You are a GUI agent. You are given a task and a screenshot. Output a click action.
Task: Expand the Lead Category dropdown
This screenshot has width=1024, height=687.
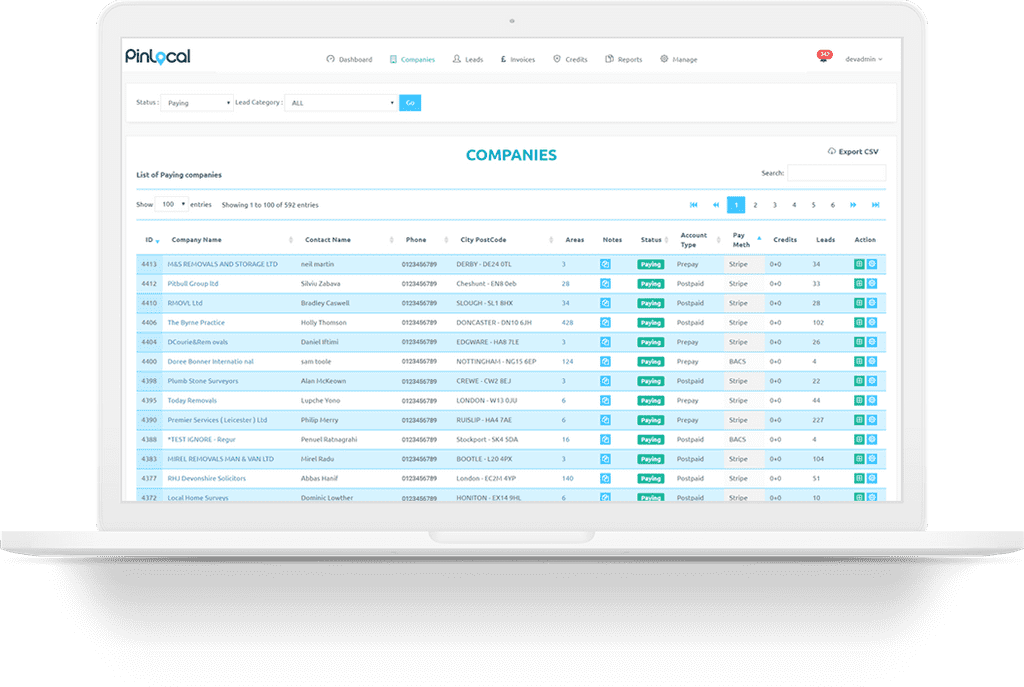[x=340, y=103]
